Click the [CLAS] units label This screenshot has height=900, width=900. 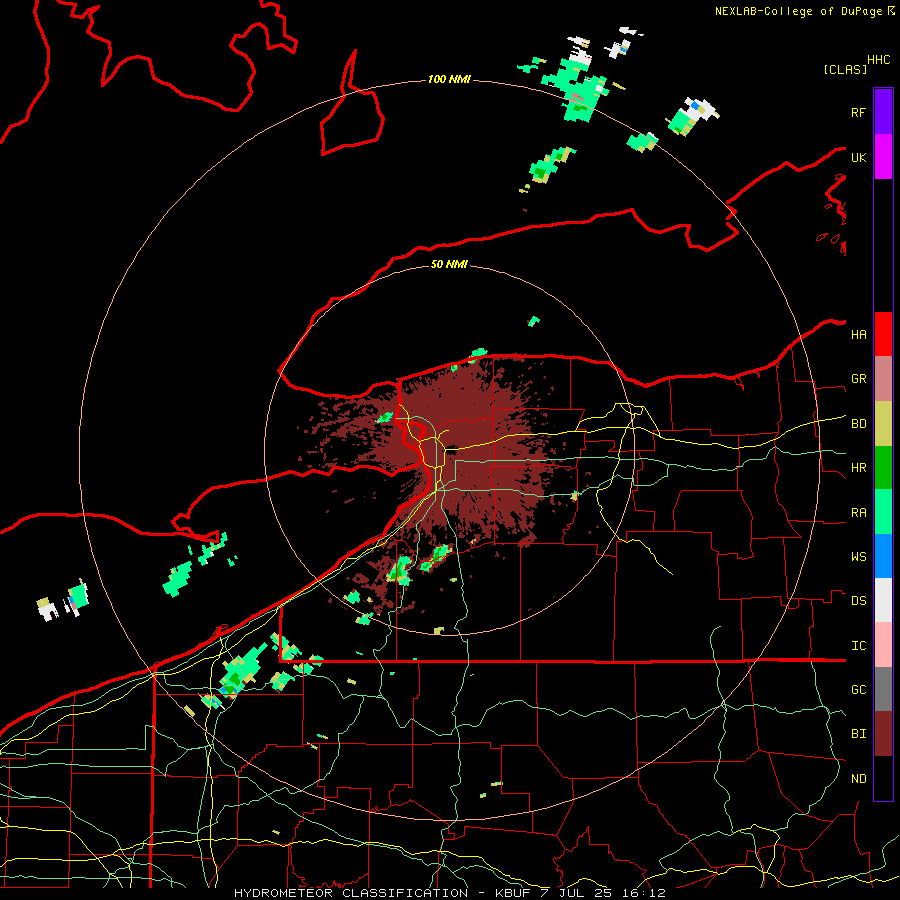click(x=845, y=69)
